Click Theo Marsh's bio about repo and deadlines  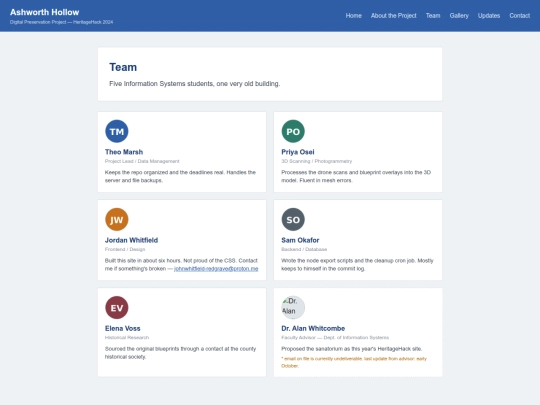(x=180, y=176)
